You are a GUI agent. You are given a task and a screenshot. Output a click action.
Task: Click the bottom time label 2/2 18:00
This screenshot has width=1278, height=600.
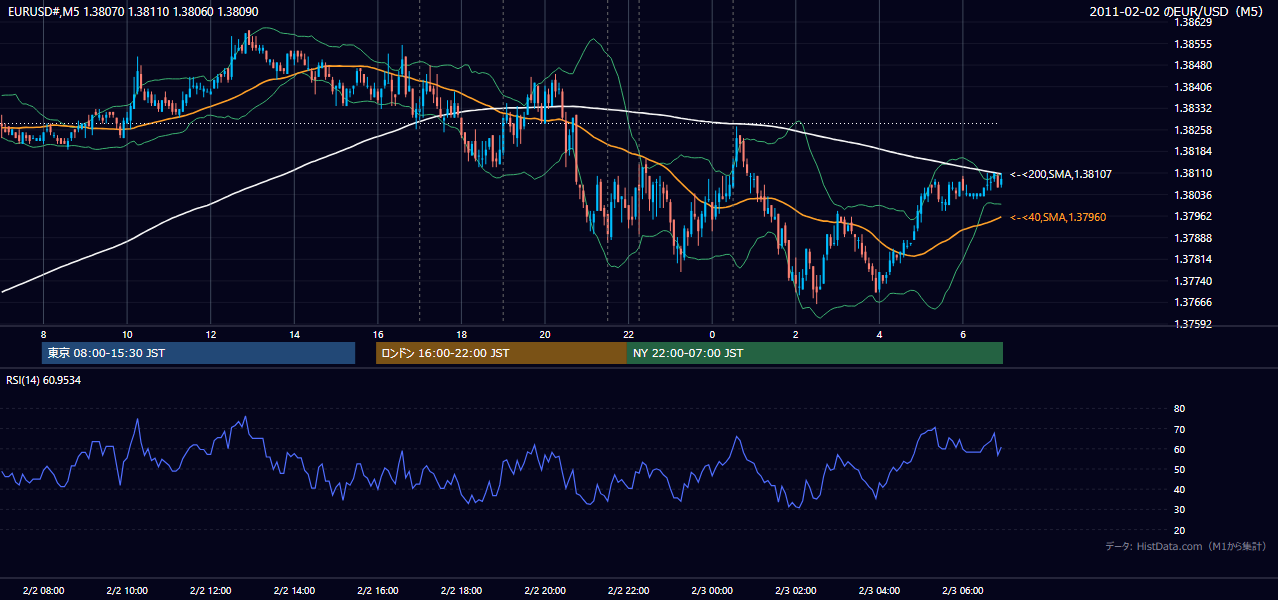(461, 591)
